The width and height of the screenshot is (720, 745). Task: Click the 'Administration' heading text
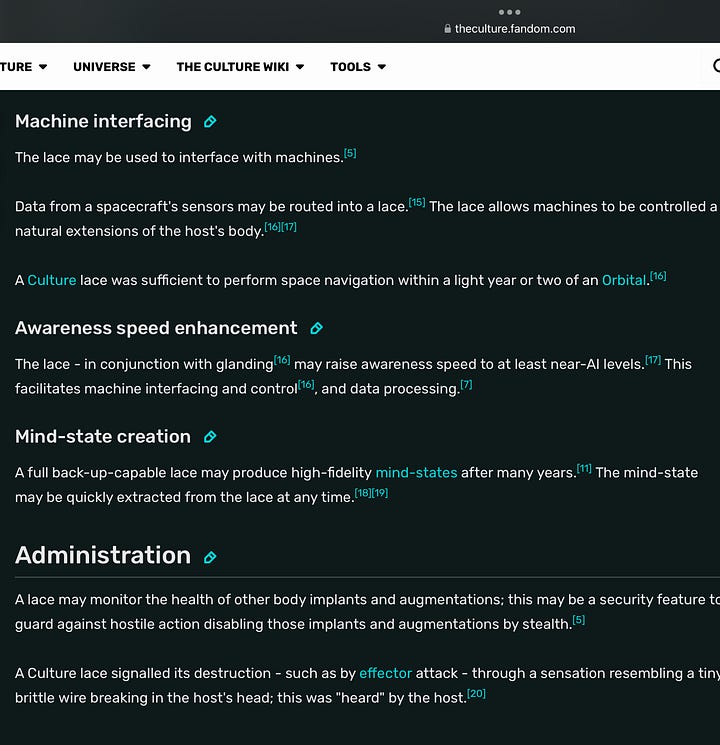click(x=103, y=555)
